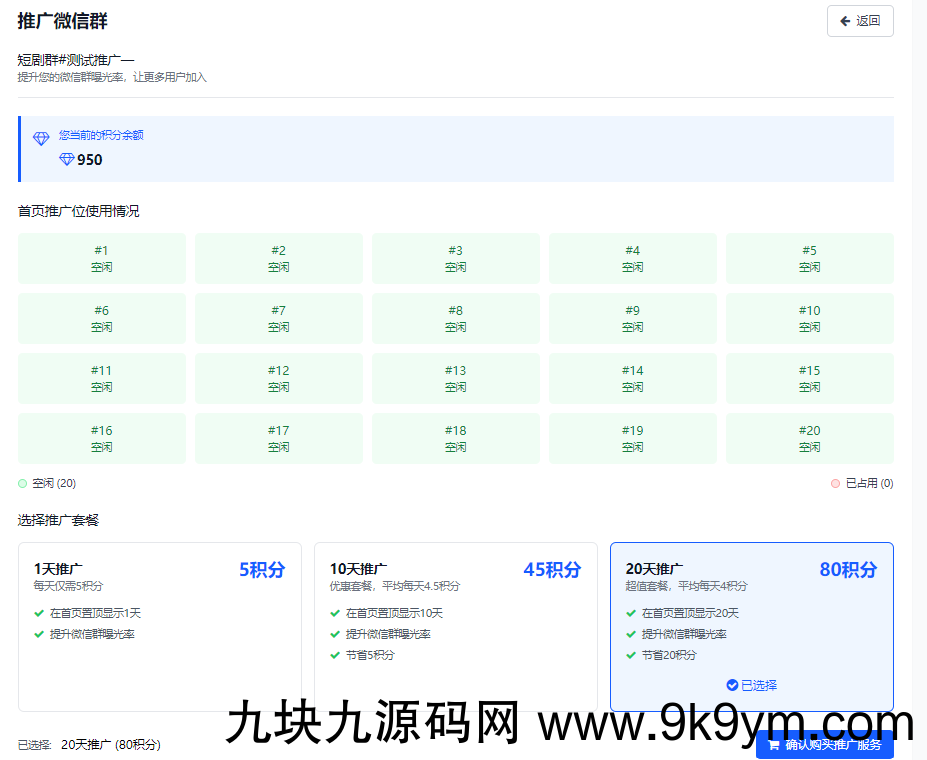Click checkmark next to 节省5积分
Viewport: 927px width, 760px height.
click(335, 655)
